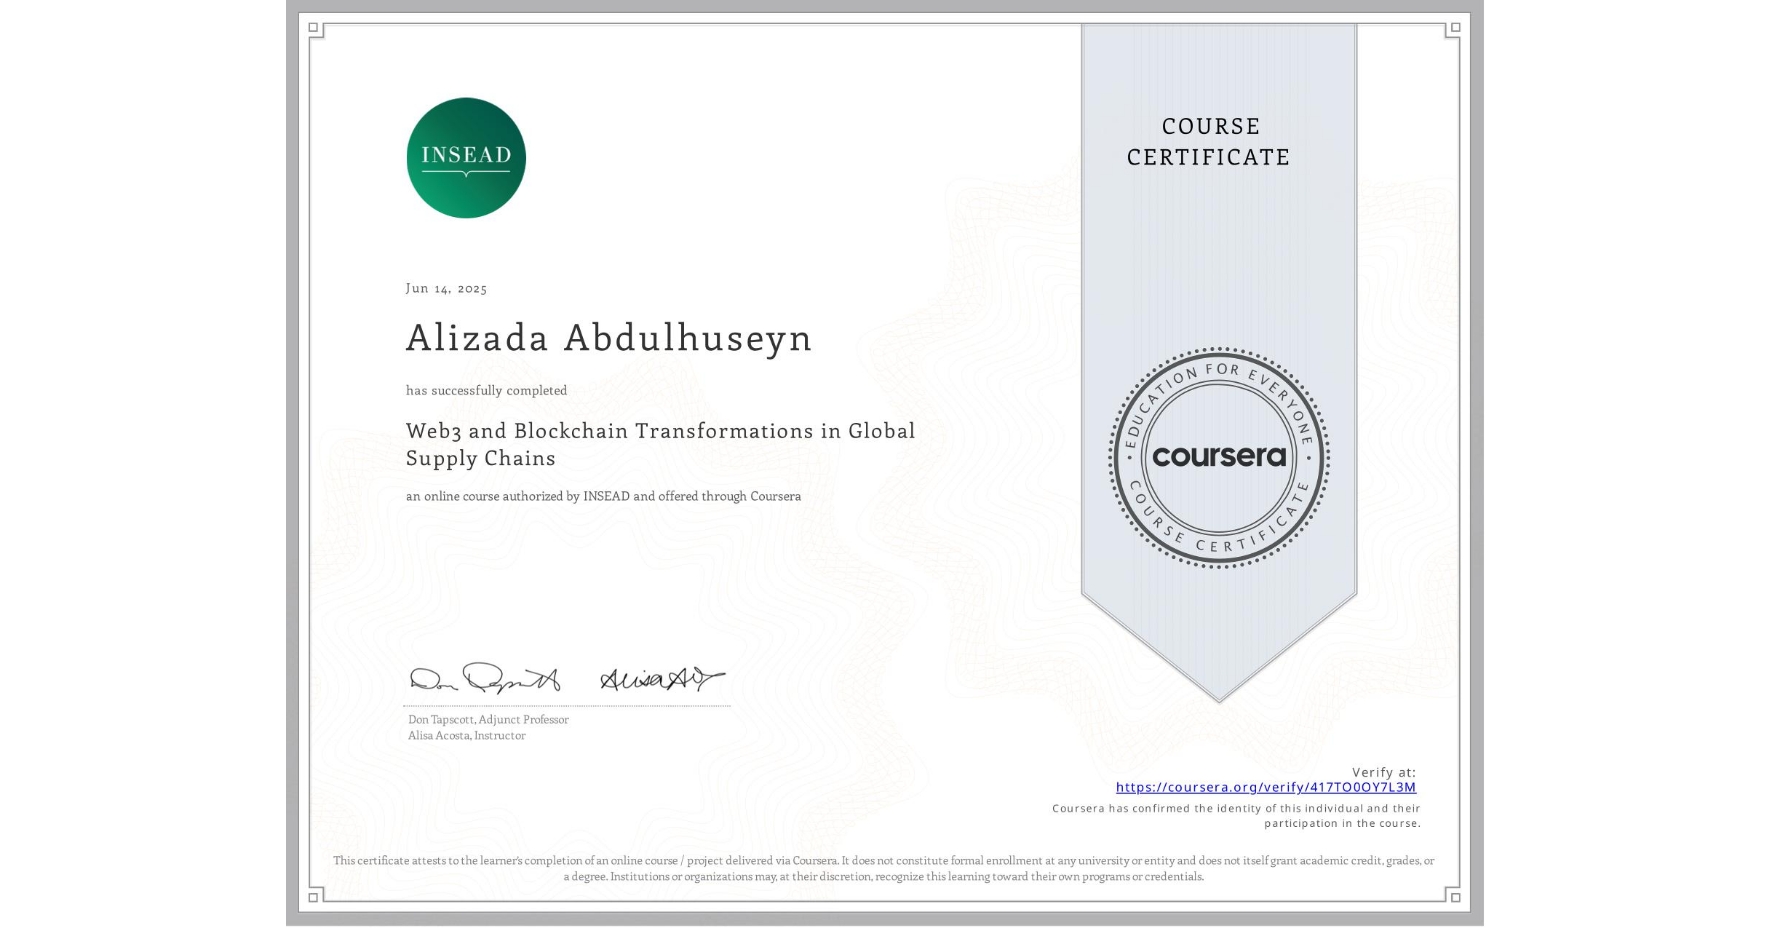The height and width of the screenshot is (928, 1772).
Task: Click the INSEAD green circular logo
Action: [466, 158]
